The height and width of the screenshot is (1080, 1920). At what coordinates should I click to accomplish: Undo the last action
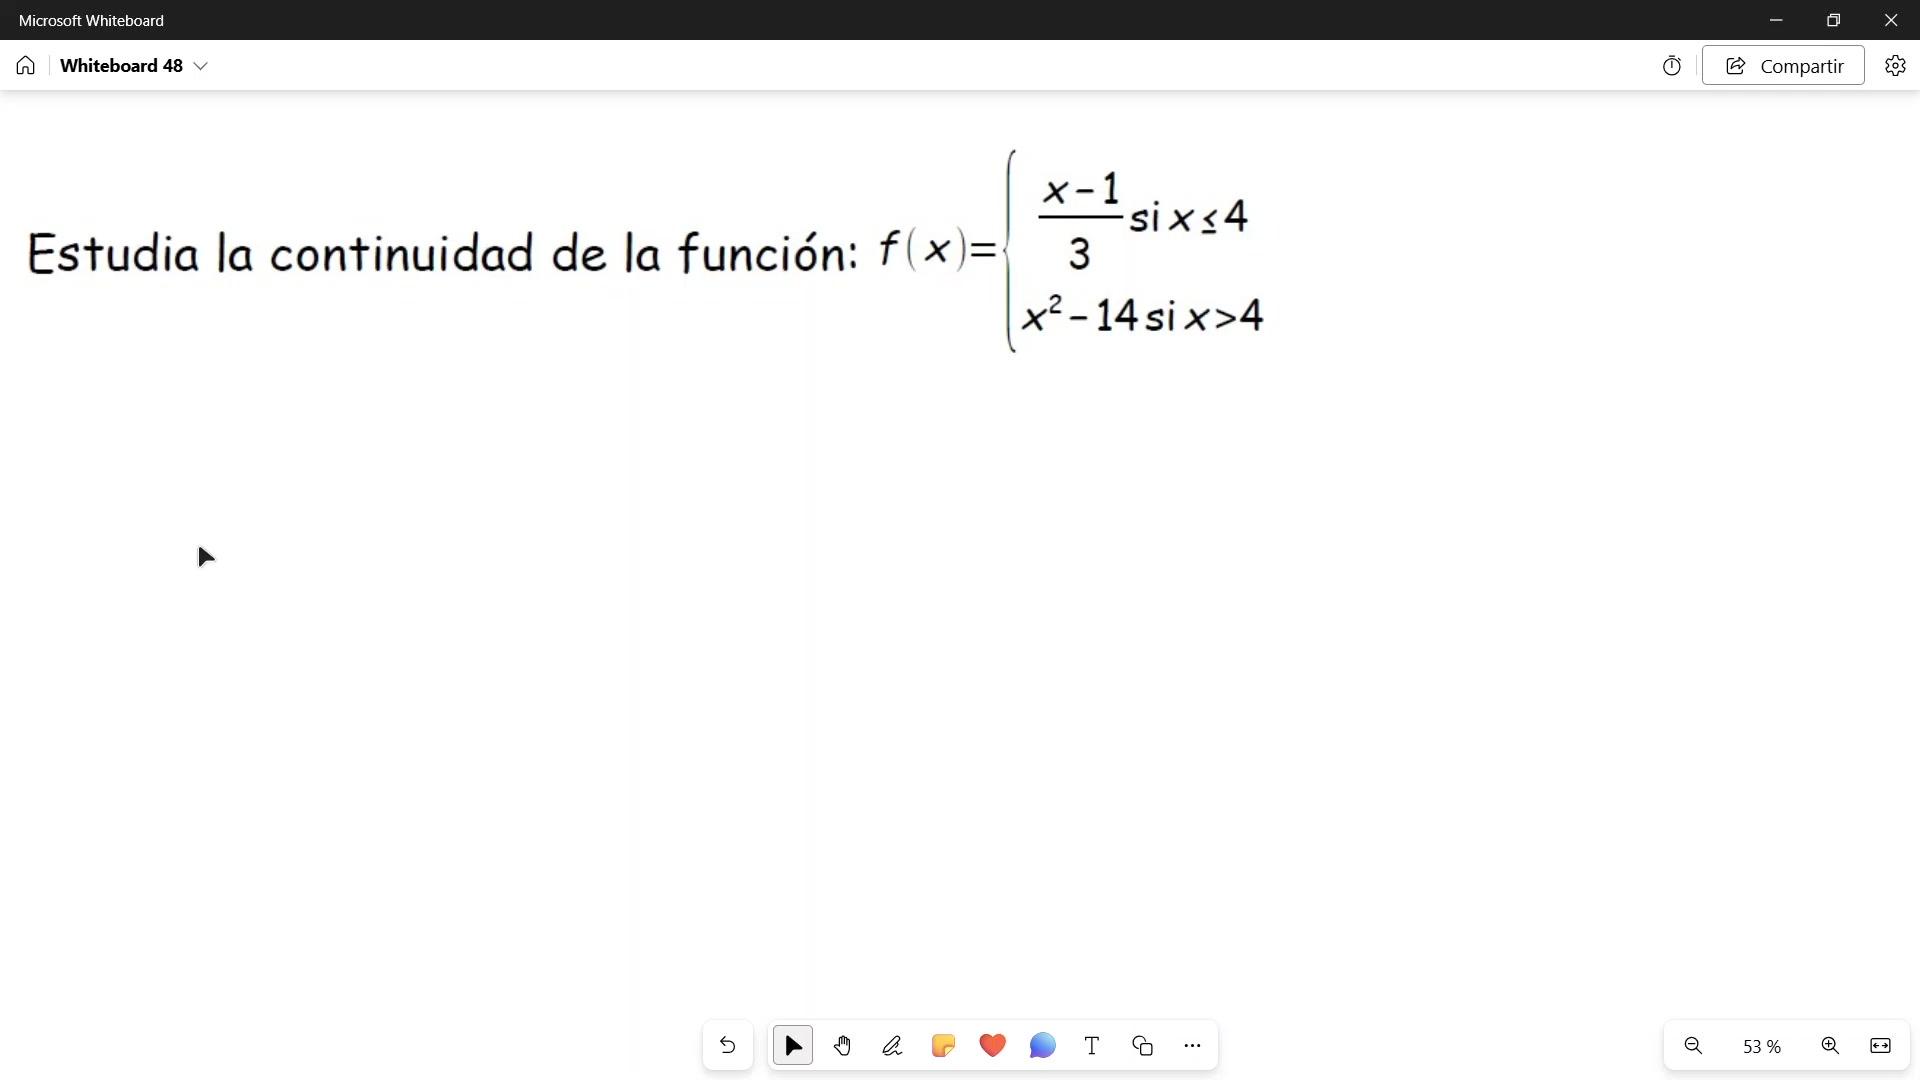click(x=727, y=1046)
